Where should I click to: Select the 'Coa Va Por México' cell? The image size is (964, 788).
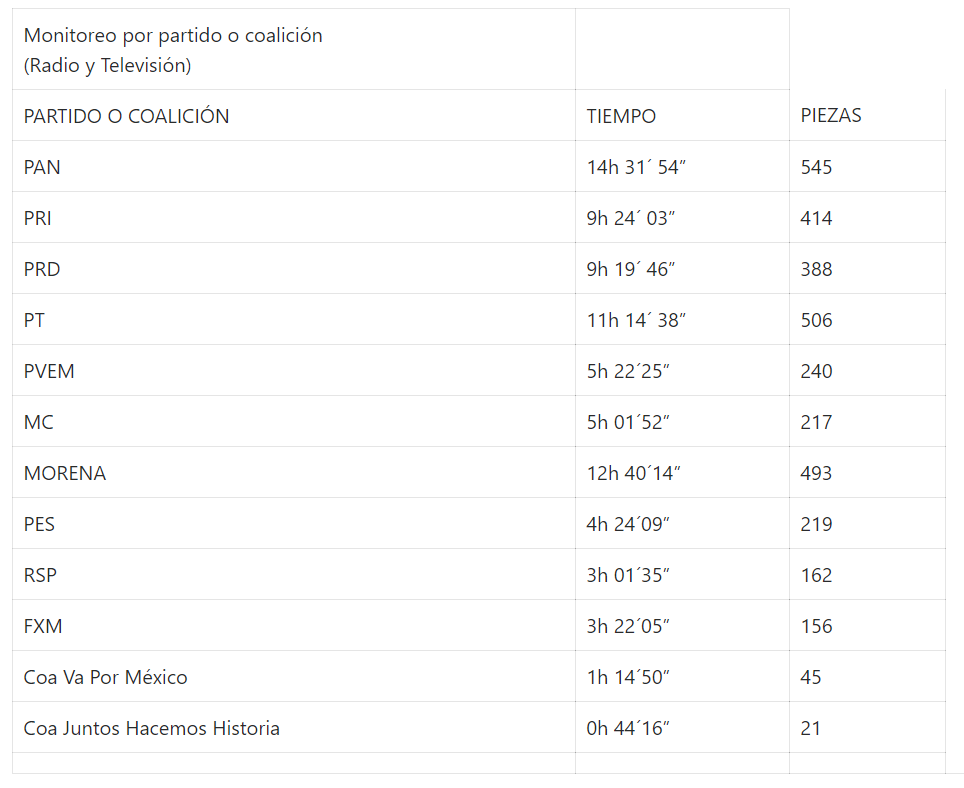pos(106,677)
